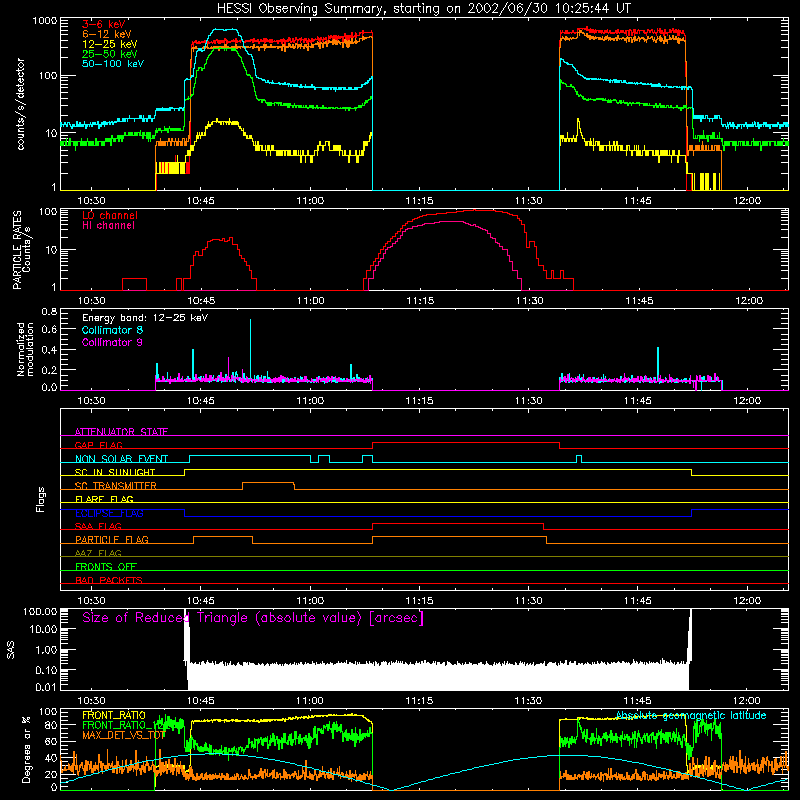Click the vertical Flags axis label

pos(40,499)
